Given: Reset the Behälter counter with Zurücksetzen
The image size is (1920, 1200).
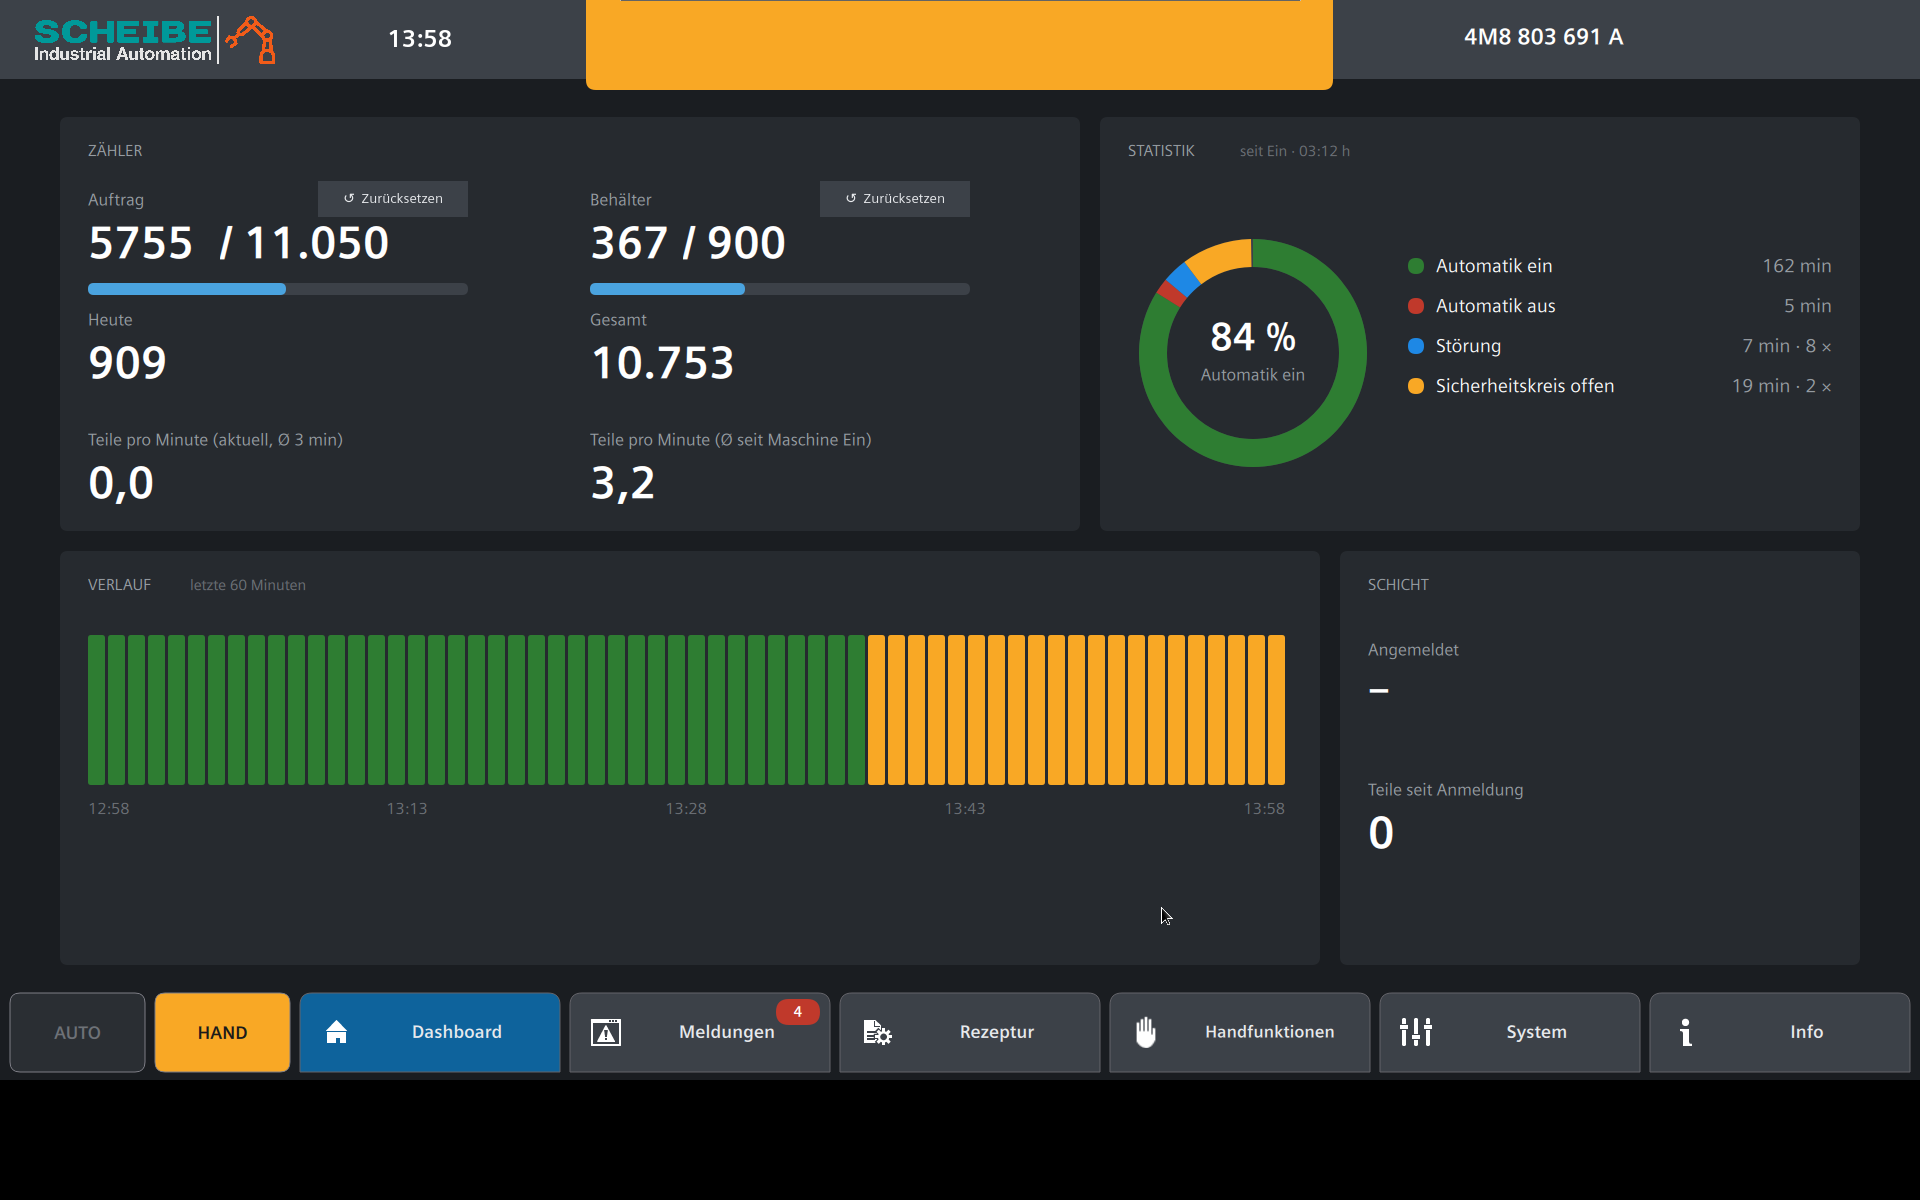Looking at the screenshot, I should point(895,198).
